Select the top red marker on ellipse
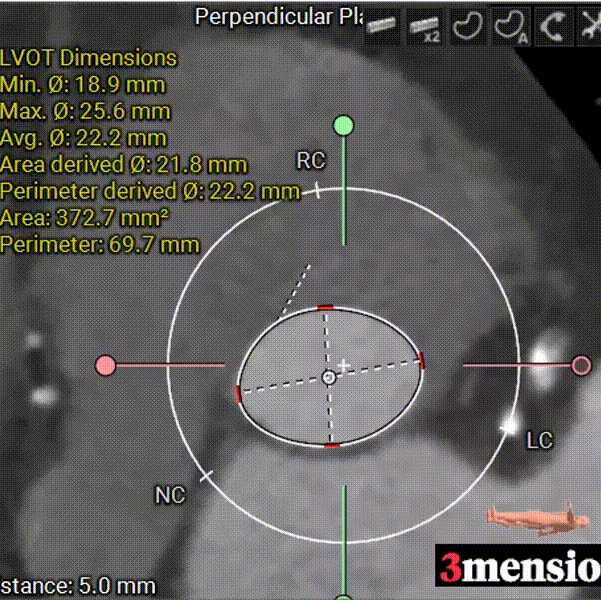Viewport: 601px width, 600px height. coord(325,307)
